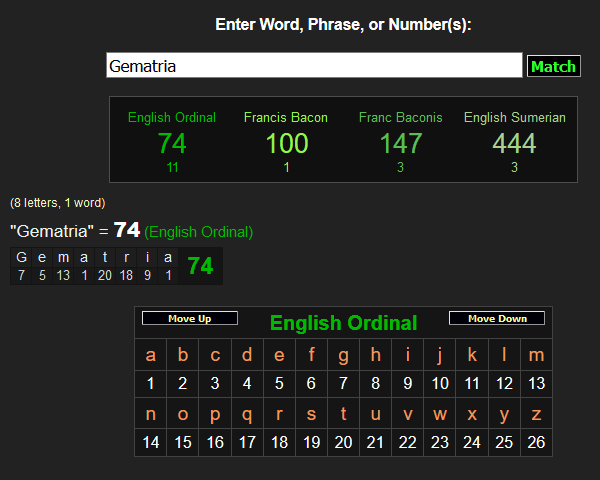Click letter p in the cipher chart
Screen dimensions: 600x480
pos(215,414)
